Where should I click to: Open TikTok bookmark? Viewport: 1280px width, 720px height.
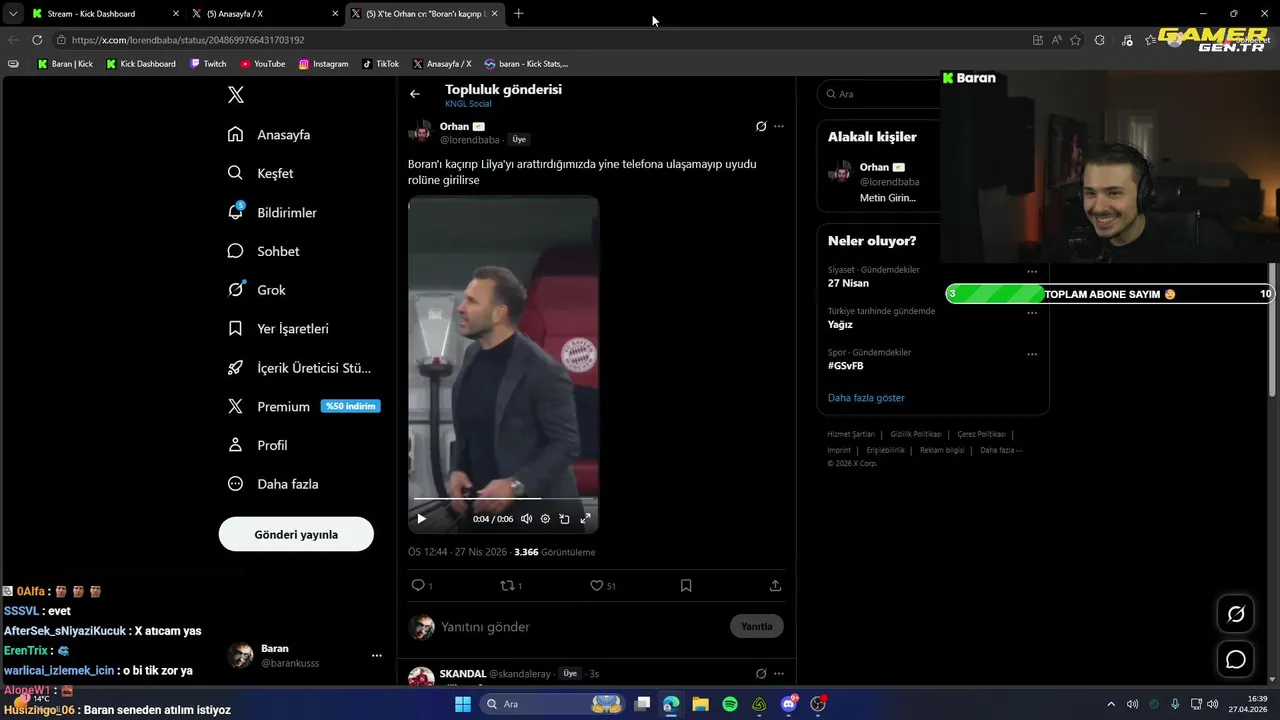[380, 64]
